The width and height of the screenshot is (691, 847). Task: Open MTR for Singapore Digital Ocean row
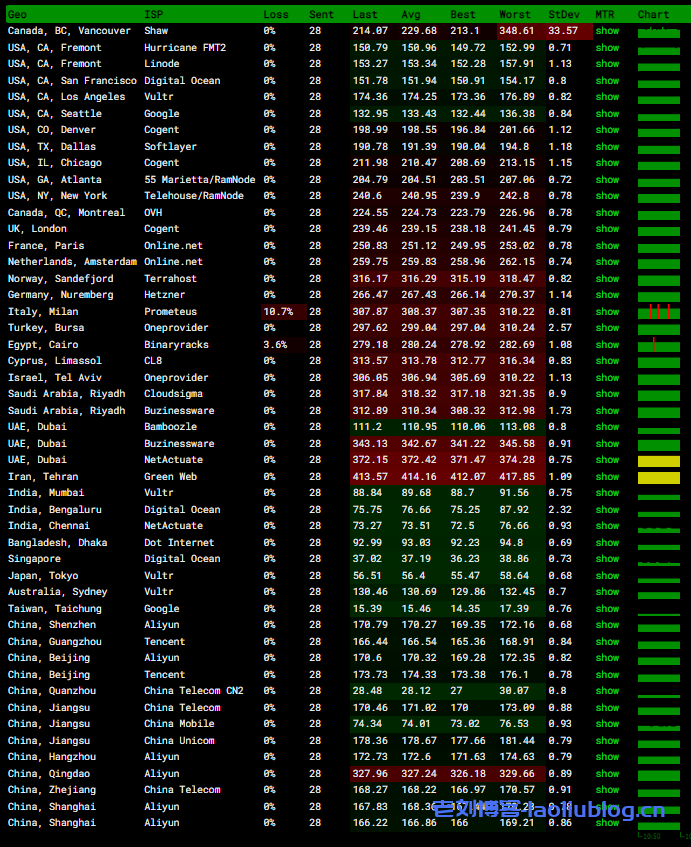(607, 559)
